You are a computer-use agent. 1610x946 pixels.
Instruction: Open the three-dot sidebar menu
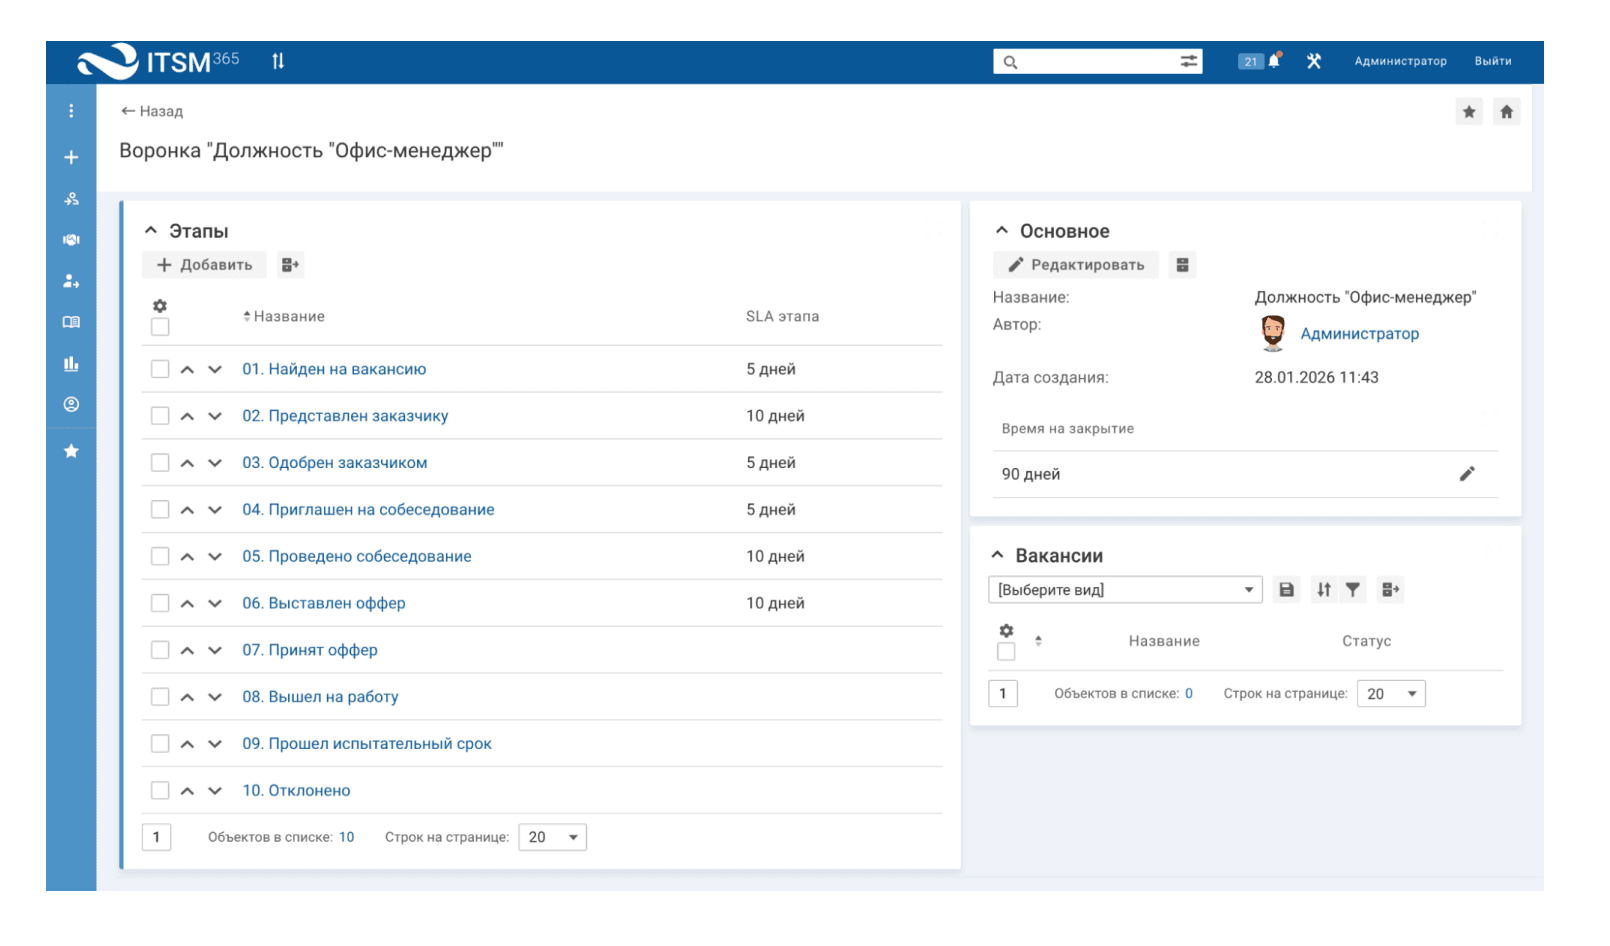pos(71,111)
